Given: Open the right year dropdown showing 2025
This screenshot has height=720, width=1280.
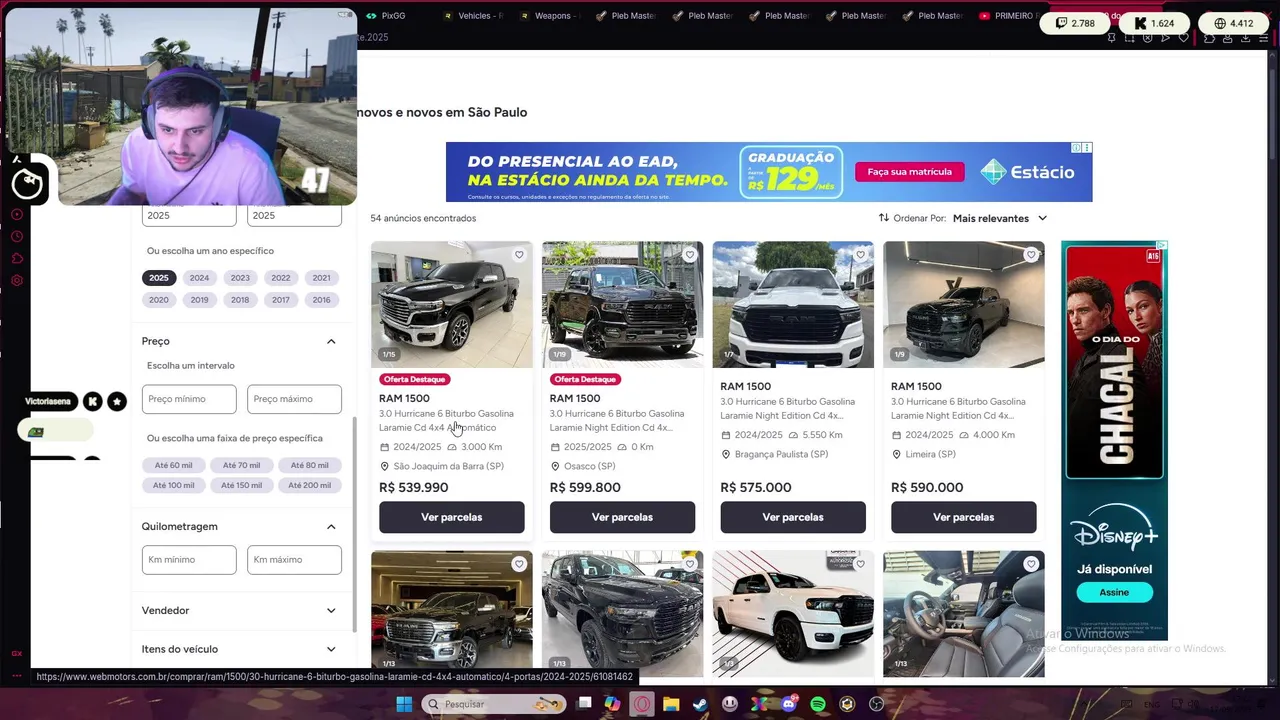Looking at the screenshot, I should tap(294, 215).
